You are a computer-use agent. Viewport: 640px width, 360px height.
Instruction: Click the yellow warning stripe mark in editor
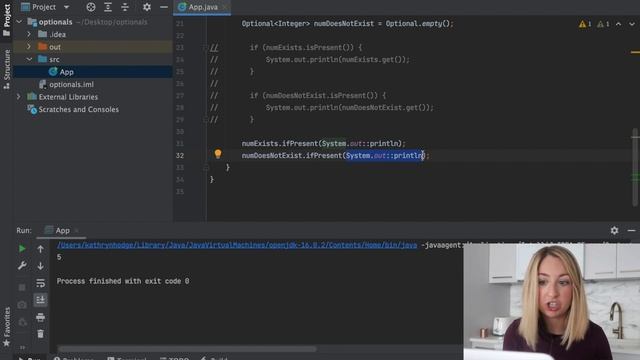[x=635, y=52]
